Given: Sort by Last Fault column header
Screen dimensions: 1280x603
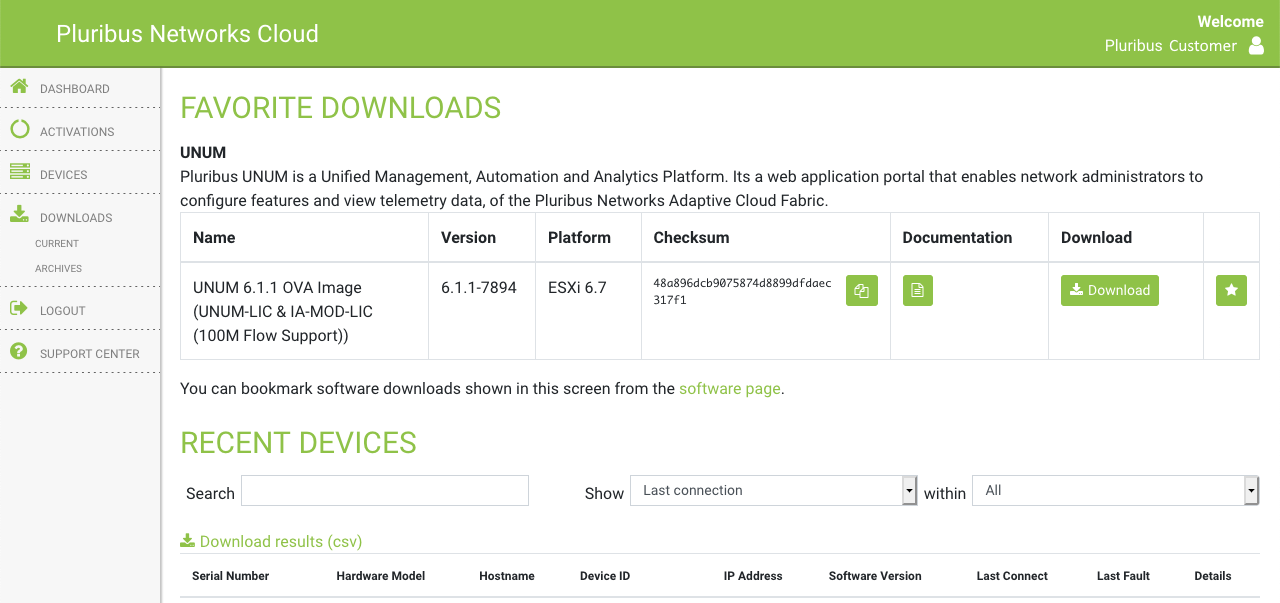Looking at the screenshot, I should pos(1123,576).
